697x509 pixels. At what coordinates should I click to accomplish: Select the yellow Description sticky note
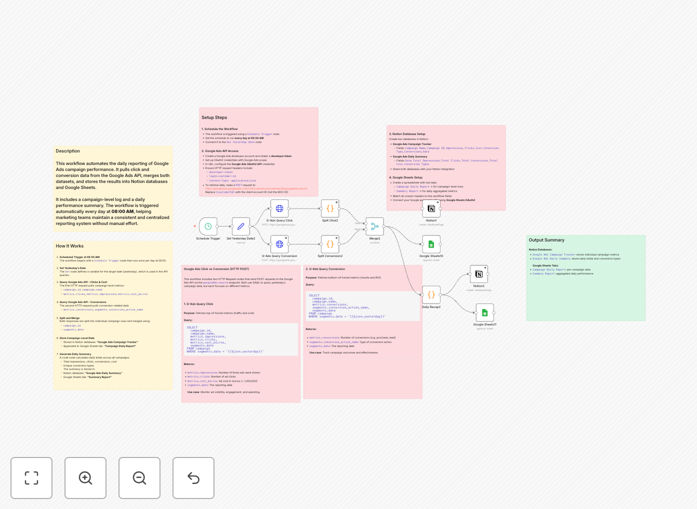pos(113,189)
